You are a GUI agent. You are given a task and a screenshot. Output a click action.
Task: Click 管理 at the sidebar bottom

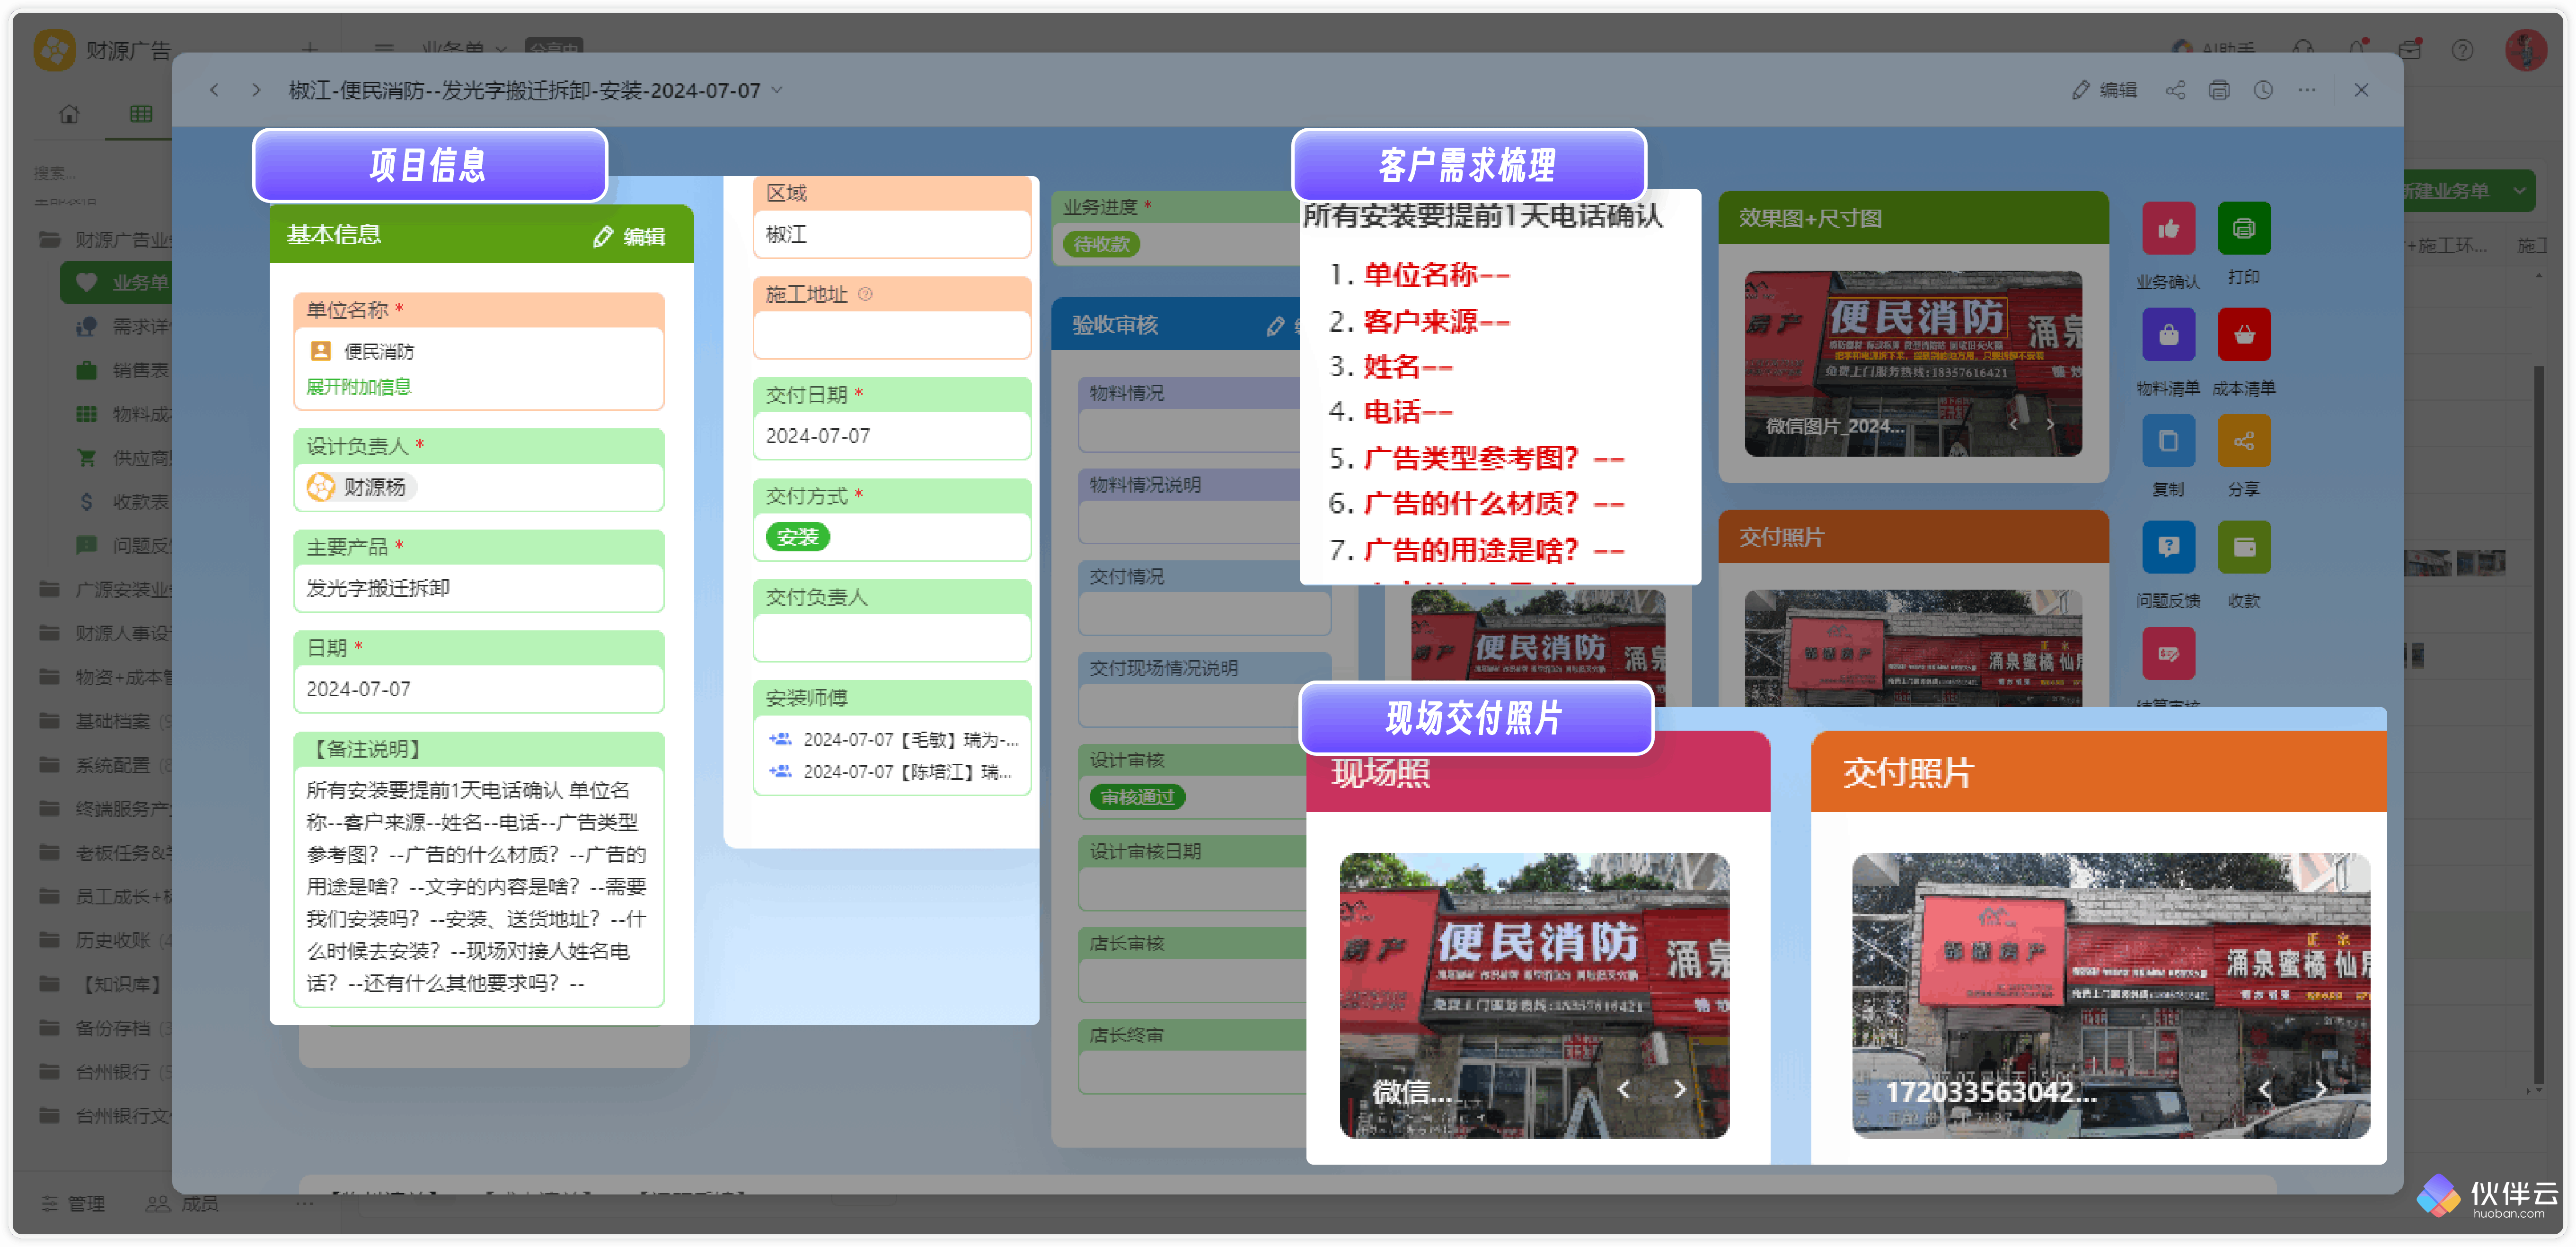74,1204
